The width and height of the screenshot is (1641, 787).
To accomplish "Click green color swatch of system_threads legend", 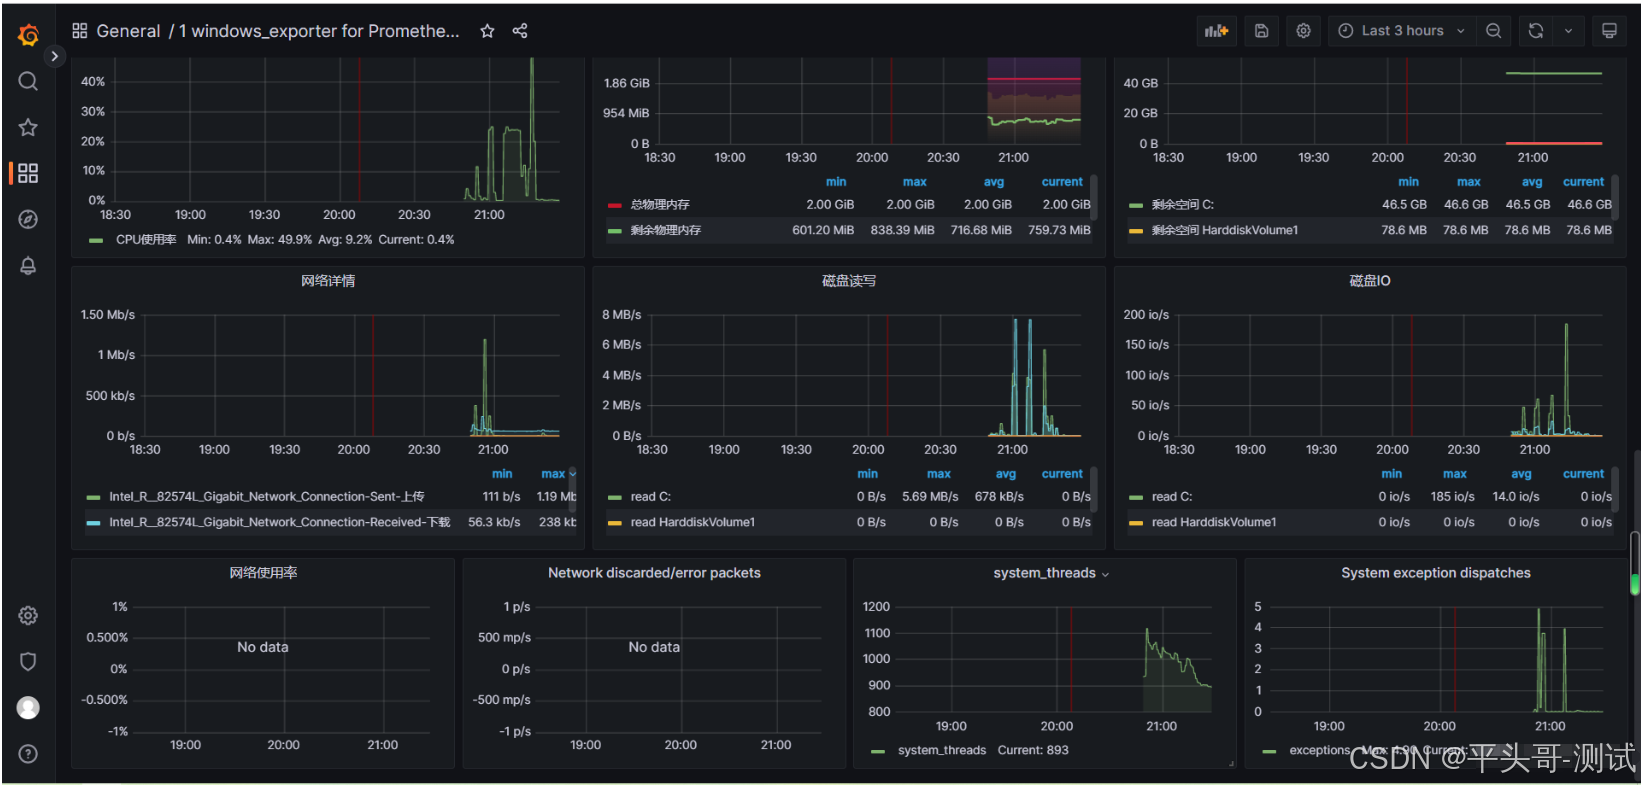I will 878,751.
